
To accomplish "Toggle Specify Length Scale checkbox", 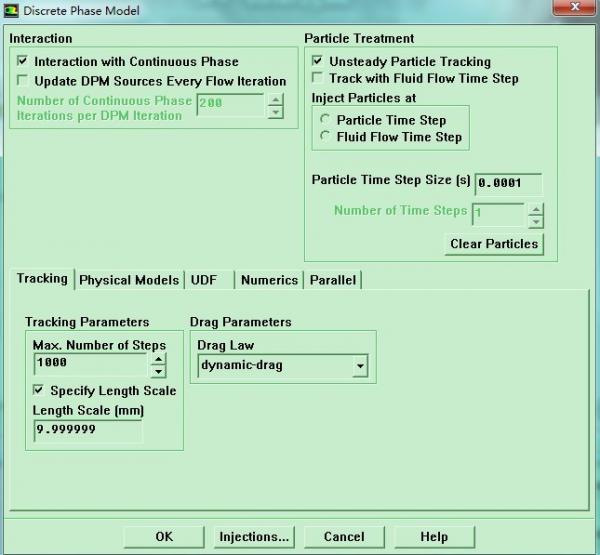I will point(39,391).
